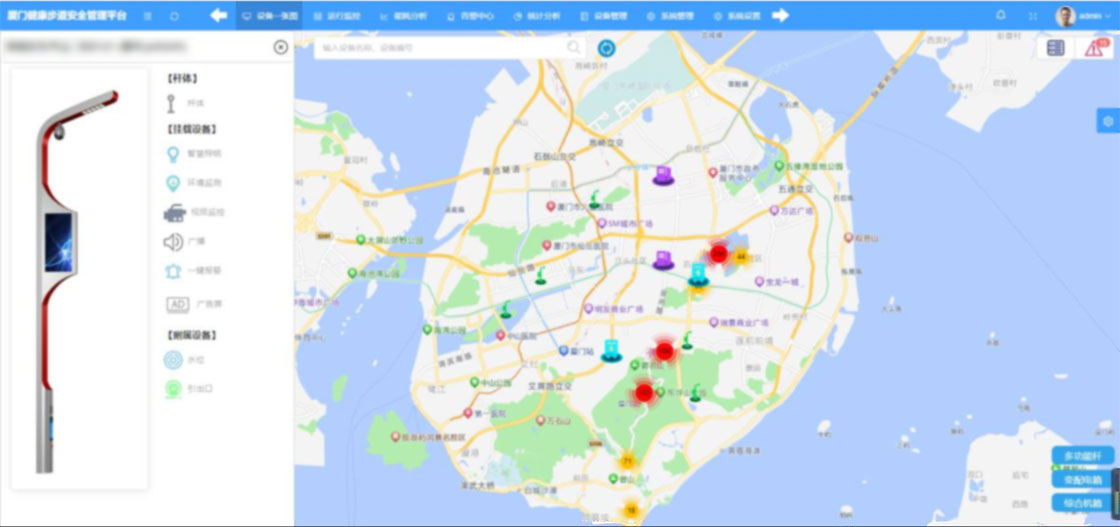Image resolution: width=1120 pixels, height=527 pixels.
Task: Open the AD advertising screen item
Action: 177,304
